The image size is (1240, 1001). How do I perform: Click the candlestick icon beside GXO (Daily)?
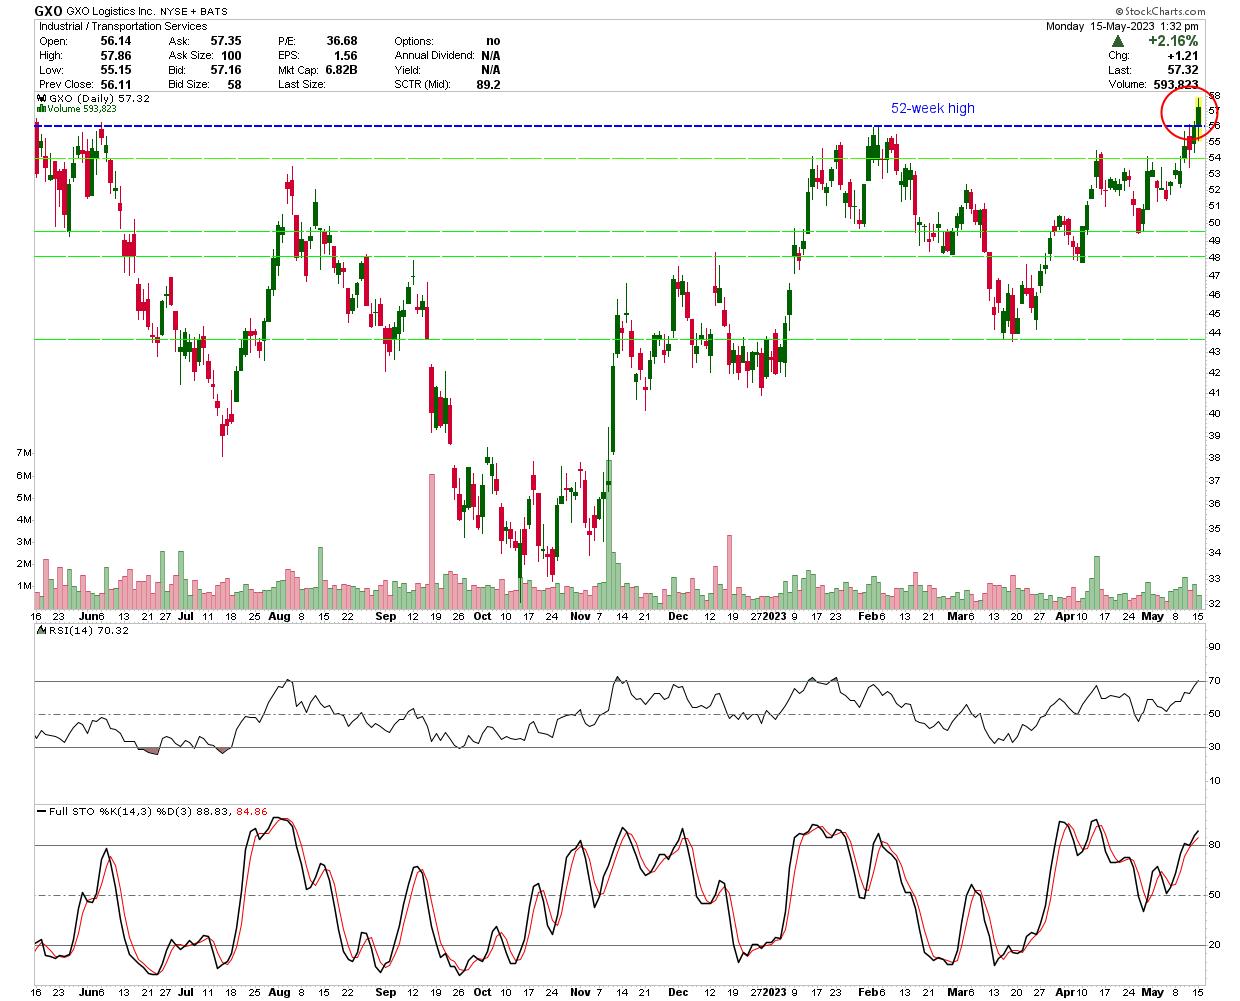pos(41,99)
